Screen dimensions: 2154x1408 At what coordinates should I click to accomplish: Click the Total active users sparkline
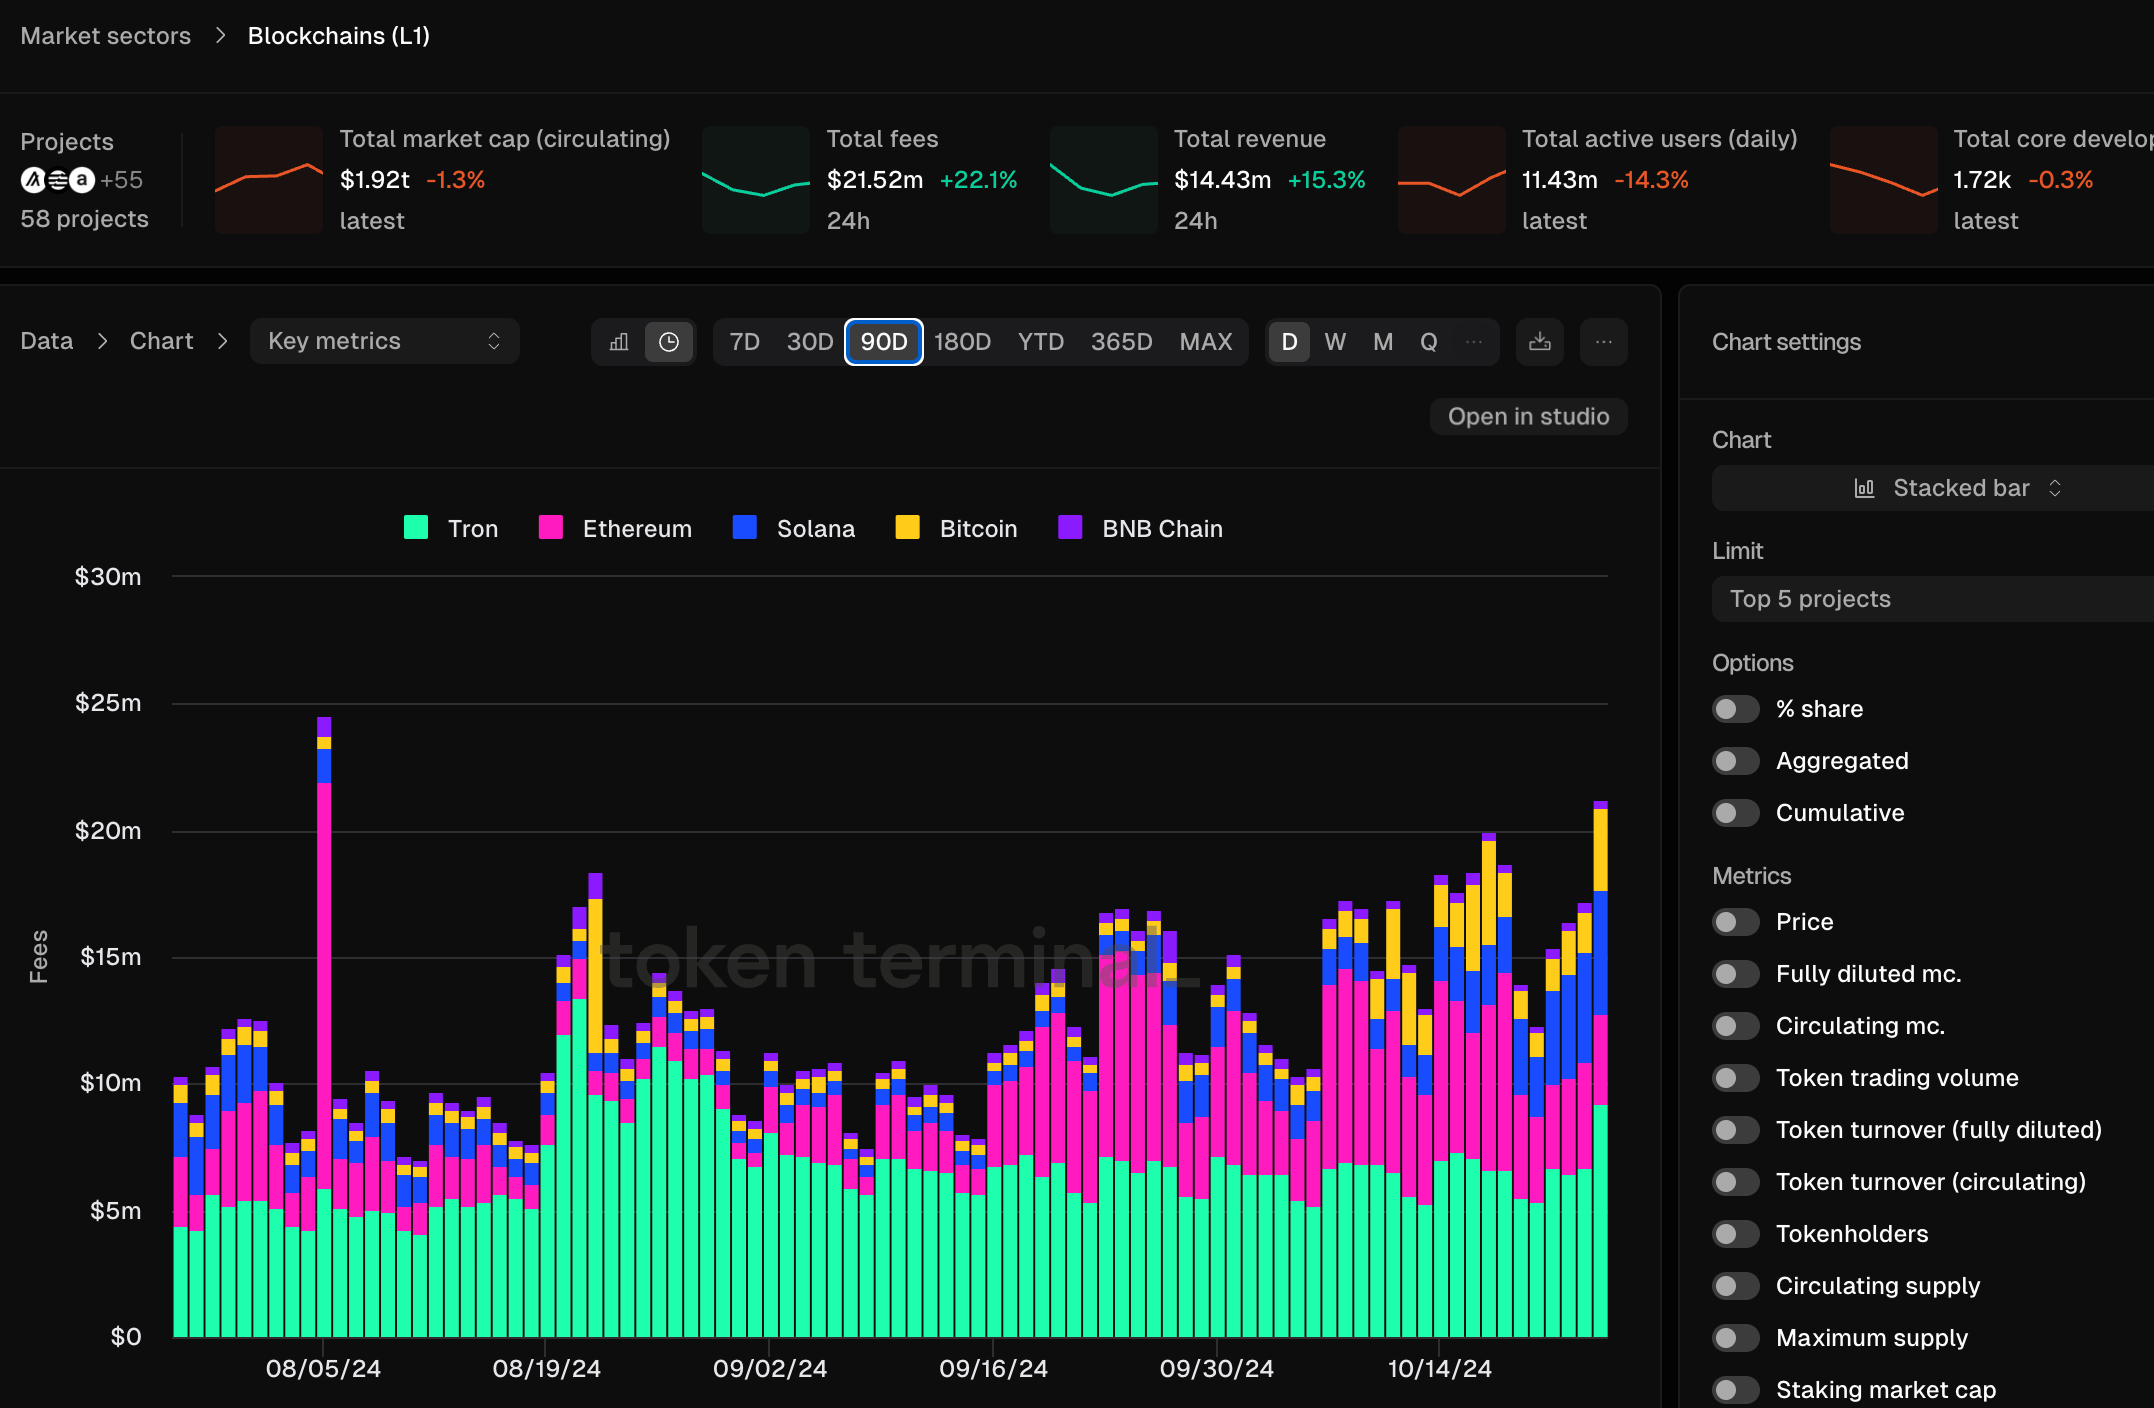[1452, 180]
